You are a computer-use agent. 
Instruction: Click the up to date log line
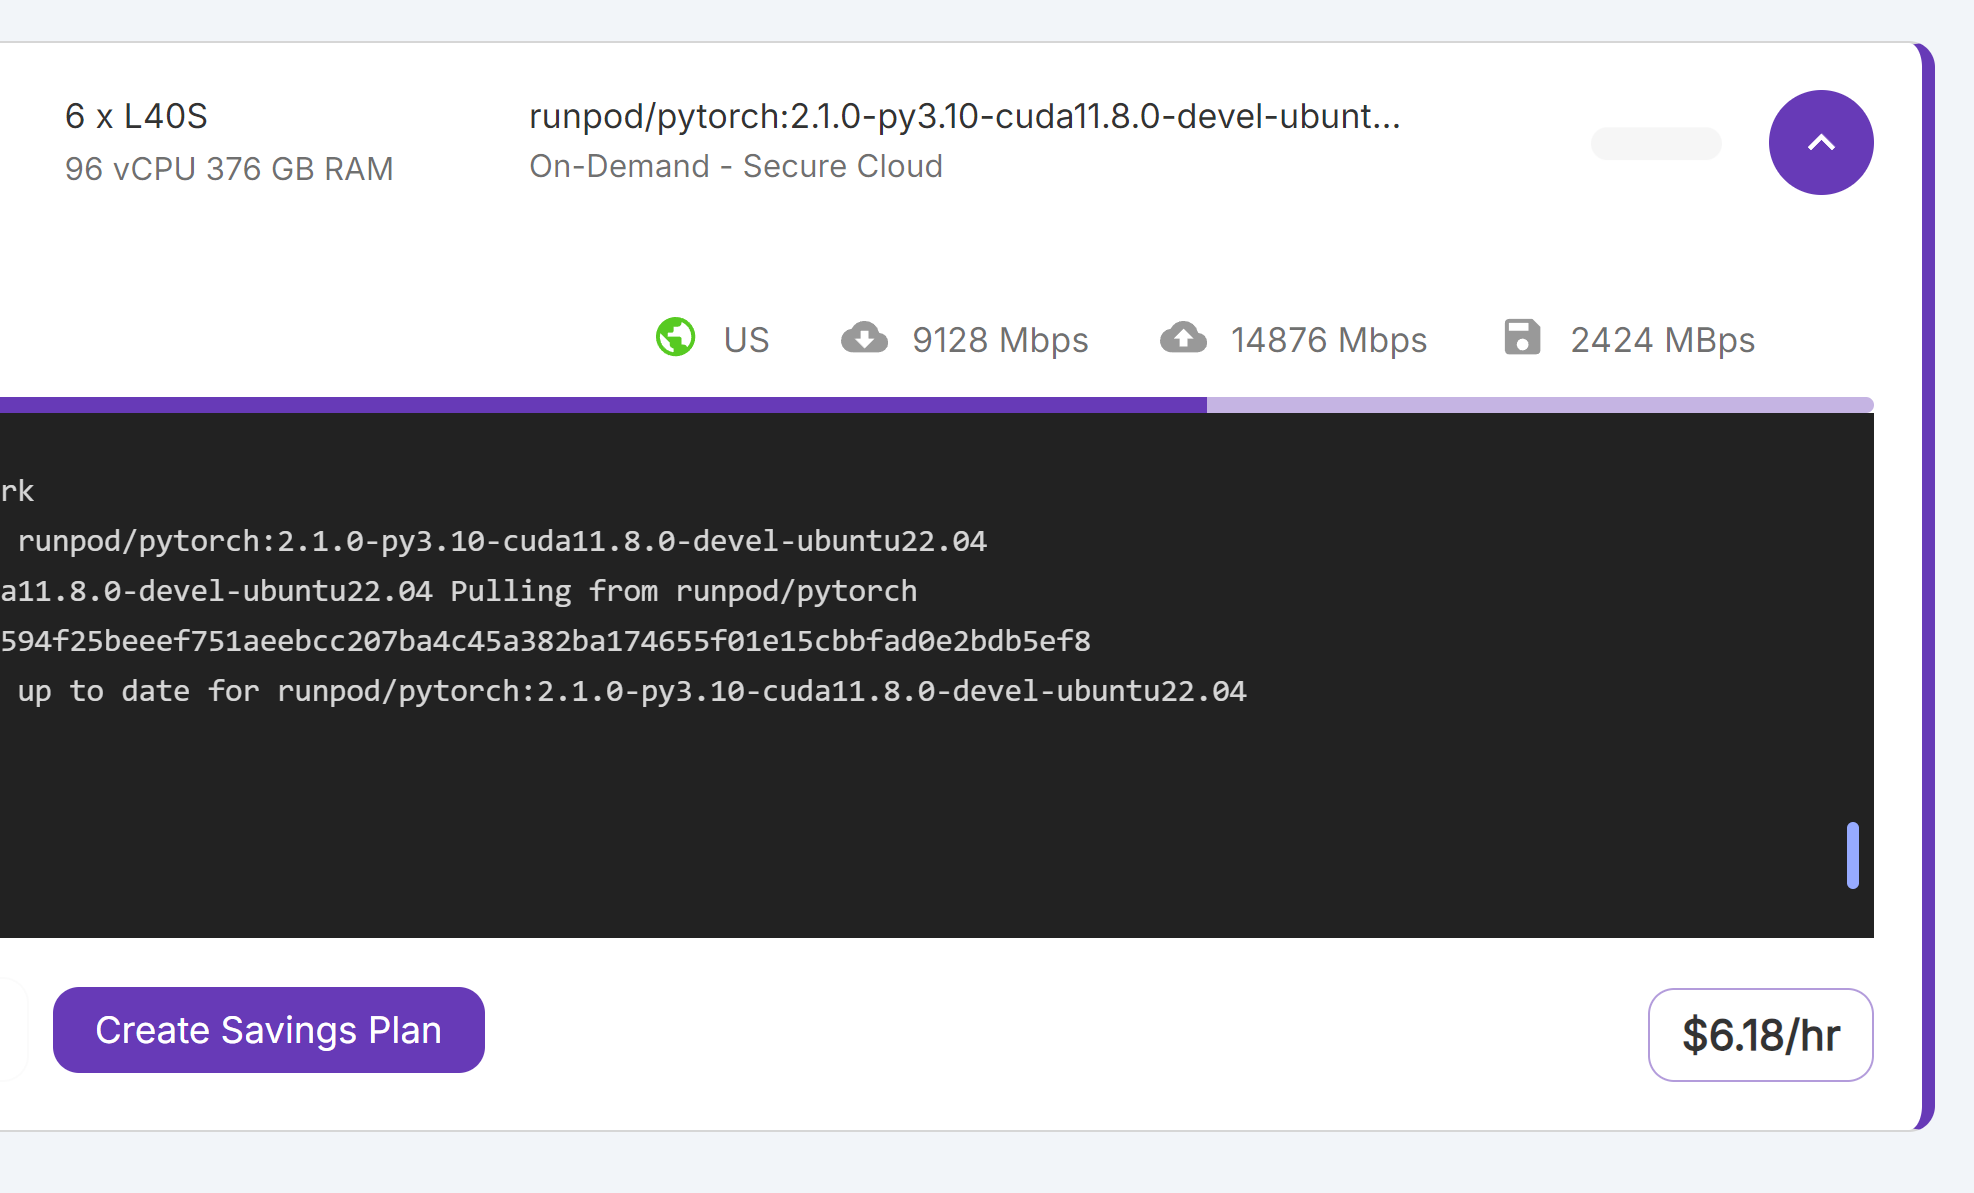click(630, 691)
